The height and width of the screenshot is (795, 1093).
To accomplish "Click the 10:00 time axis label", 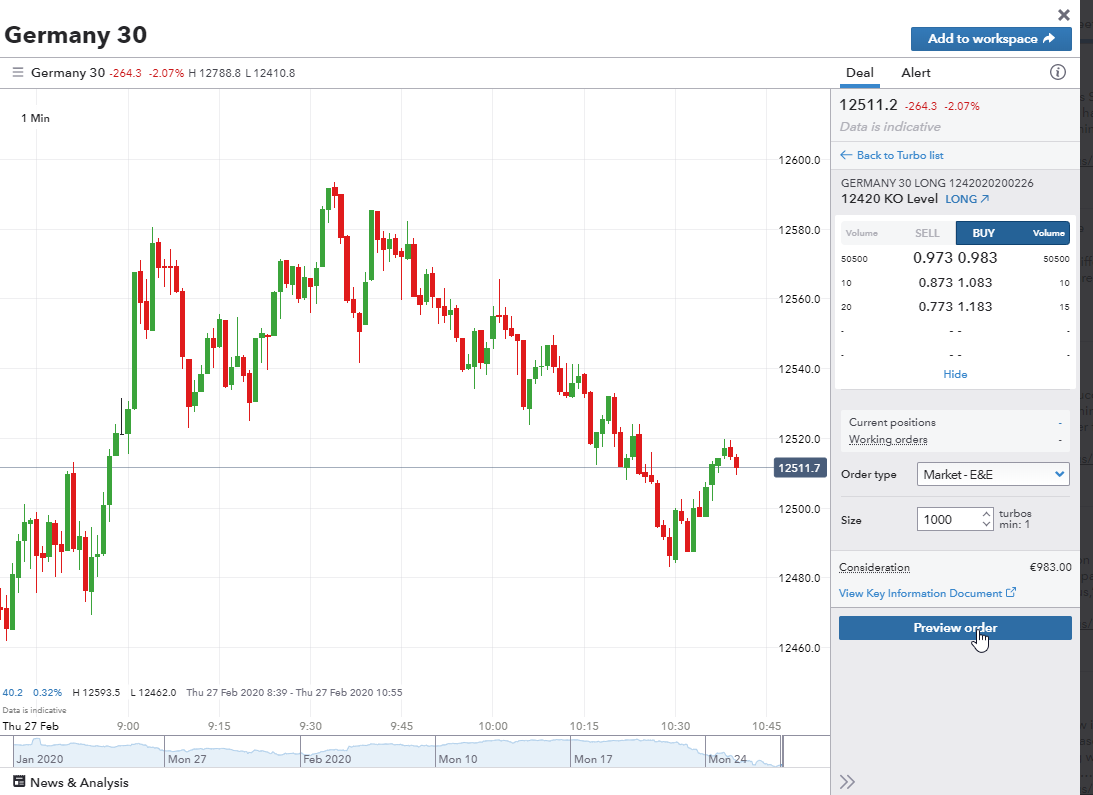I will [x=493, y=726].
